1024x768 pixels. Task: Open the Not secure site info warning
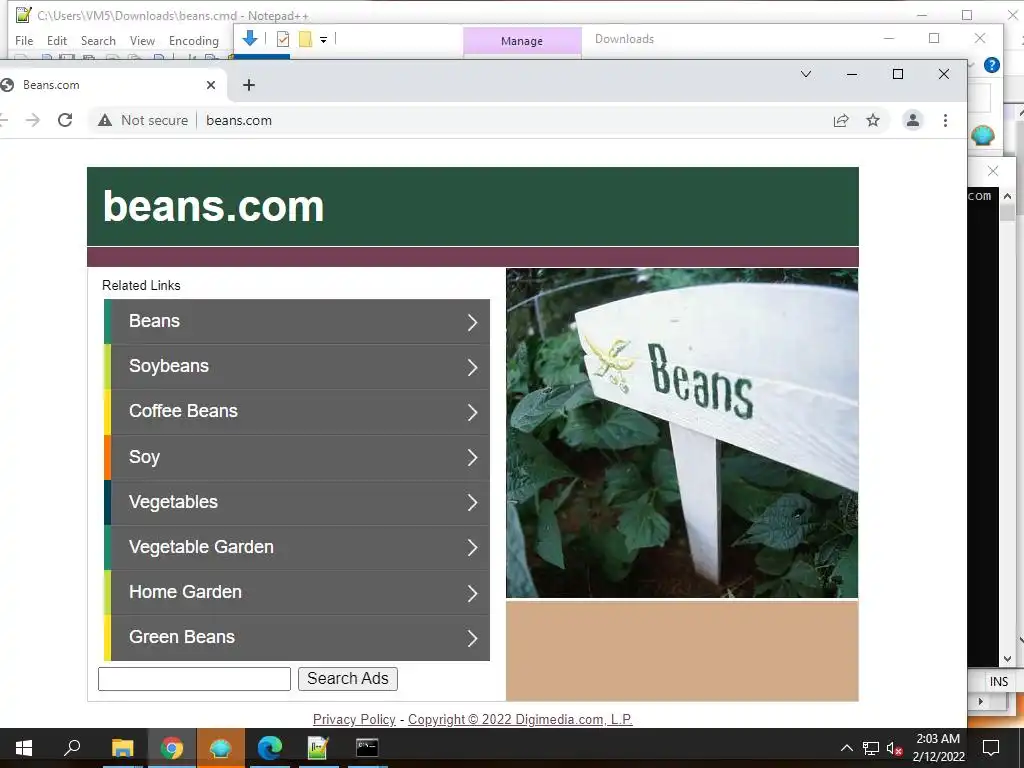(x=143, y=120)
